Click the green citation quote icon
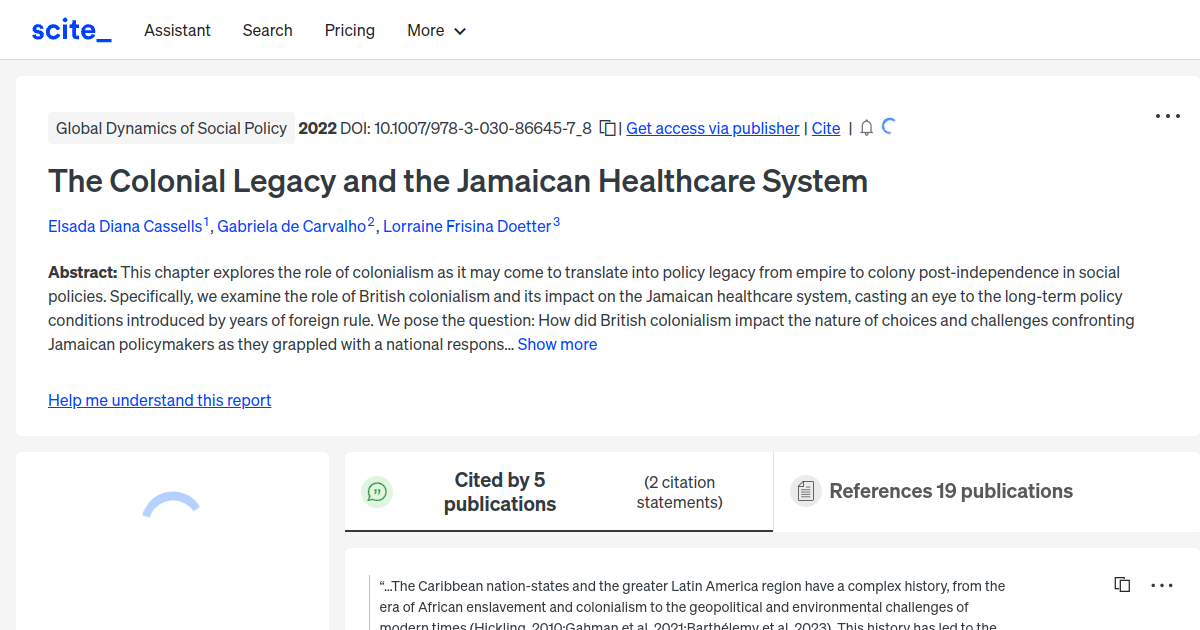Image resolution: width=1200 pixels, height=630 pixels. point(377,491)
